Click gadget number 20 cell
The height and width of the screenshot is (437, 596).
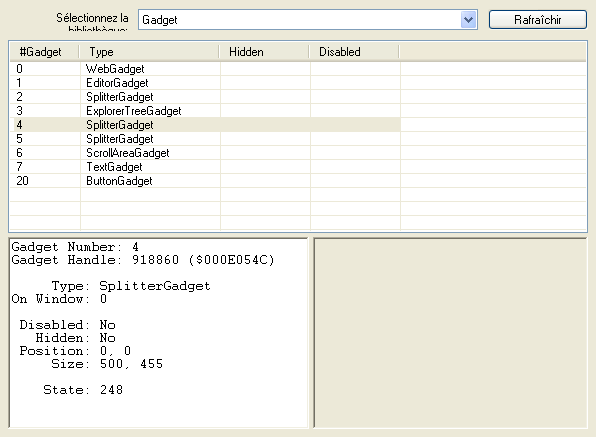click(45, 181)
